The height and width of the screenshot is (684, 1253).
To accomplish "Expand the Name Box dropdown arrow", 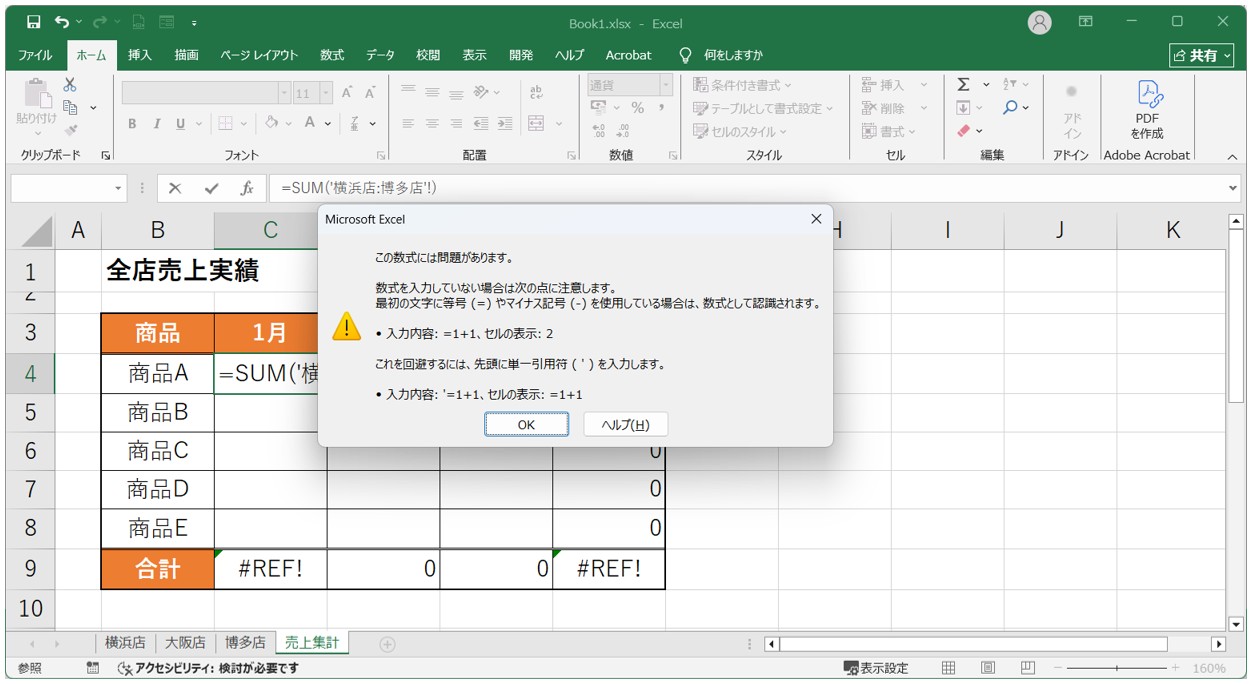I will [119, 188].
